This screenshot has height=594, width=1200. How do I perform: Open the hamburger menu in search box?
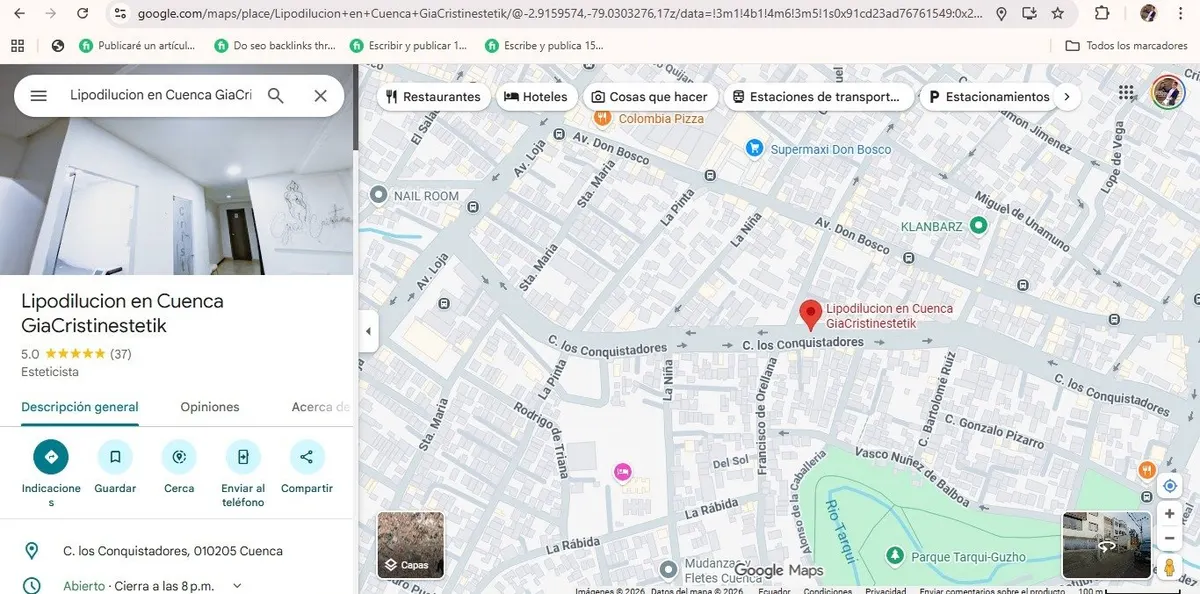[x=38, y=96]
